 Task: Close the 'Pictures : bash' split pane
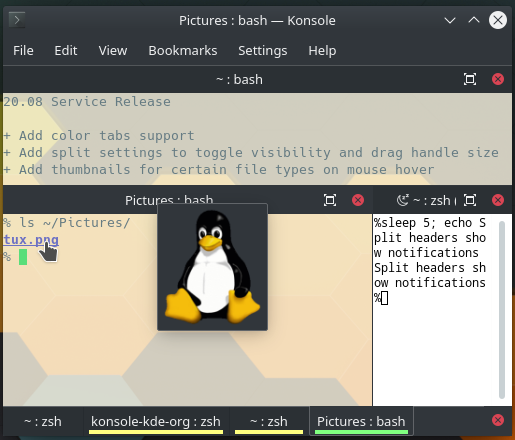pos(358,200)
